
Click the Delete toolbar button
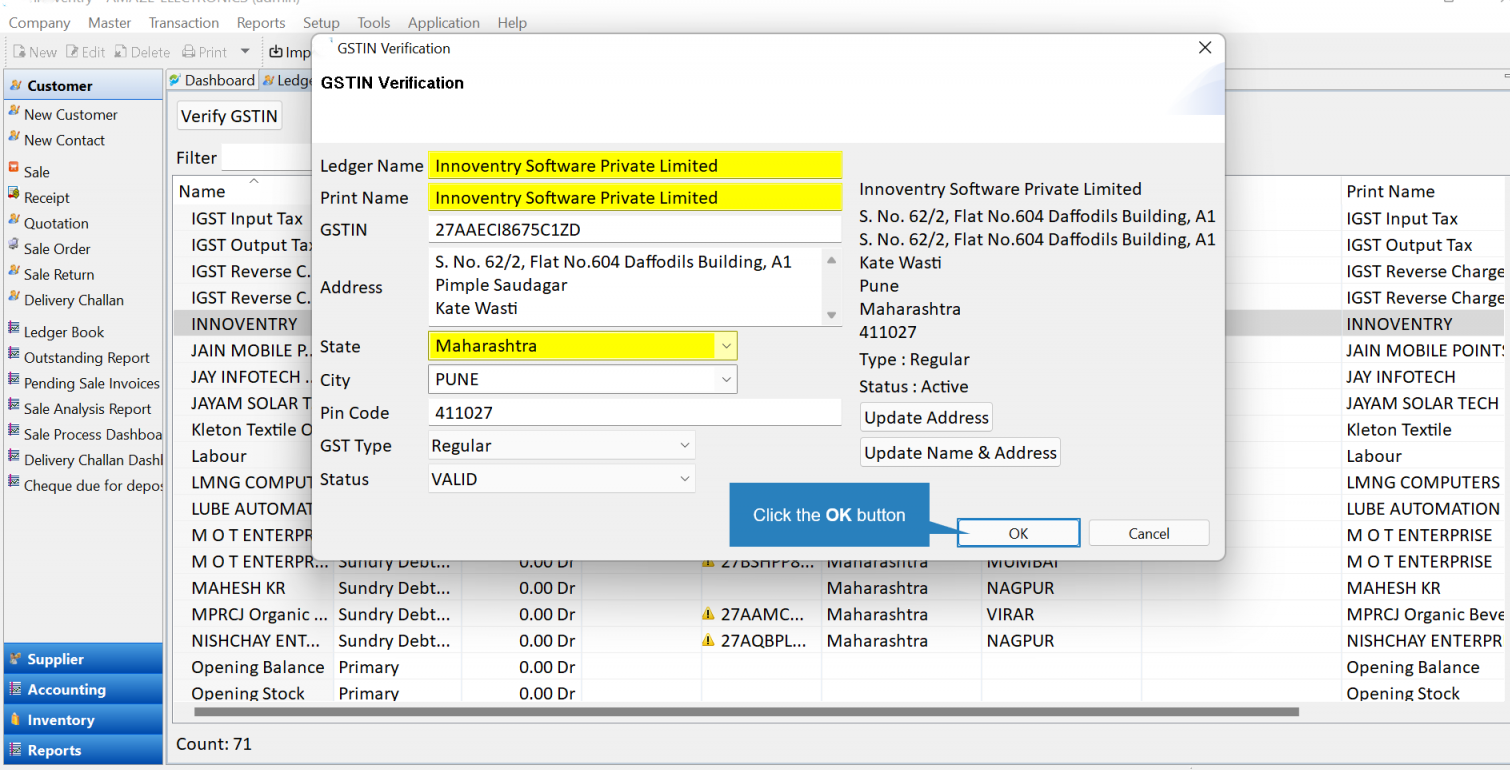[x=142, y=52]
